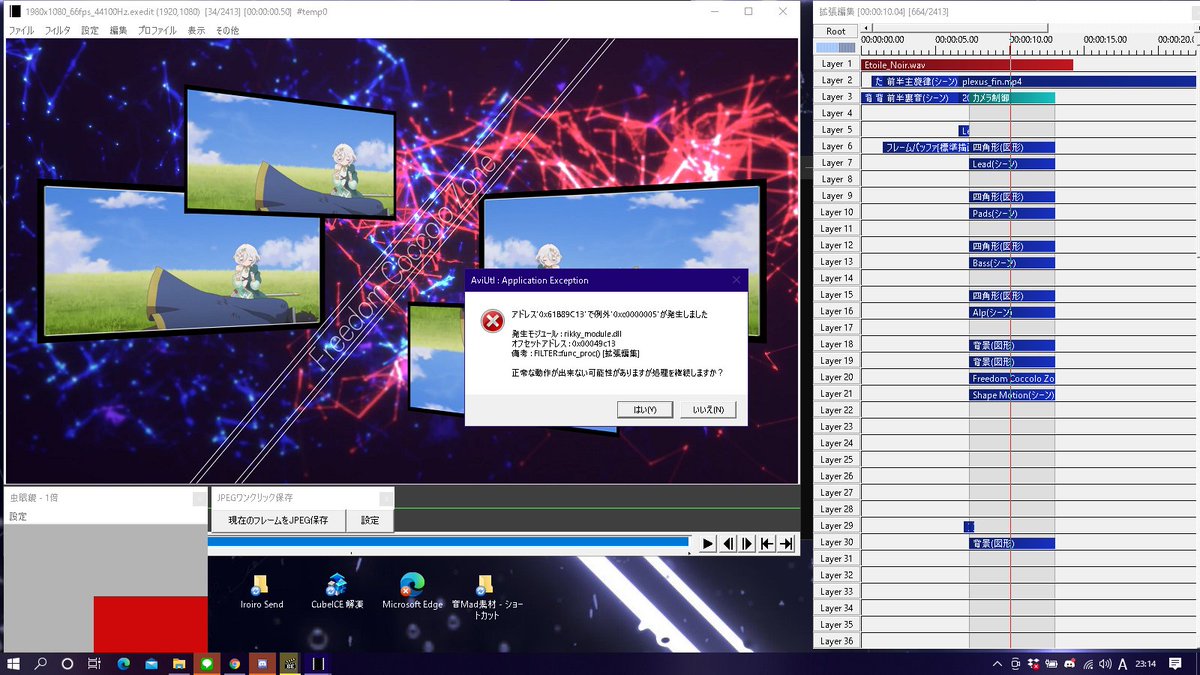
Task: Open the 編集 menu
Action: pos(118,30)
